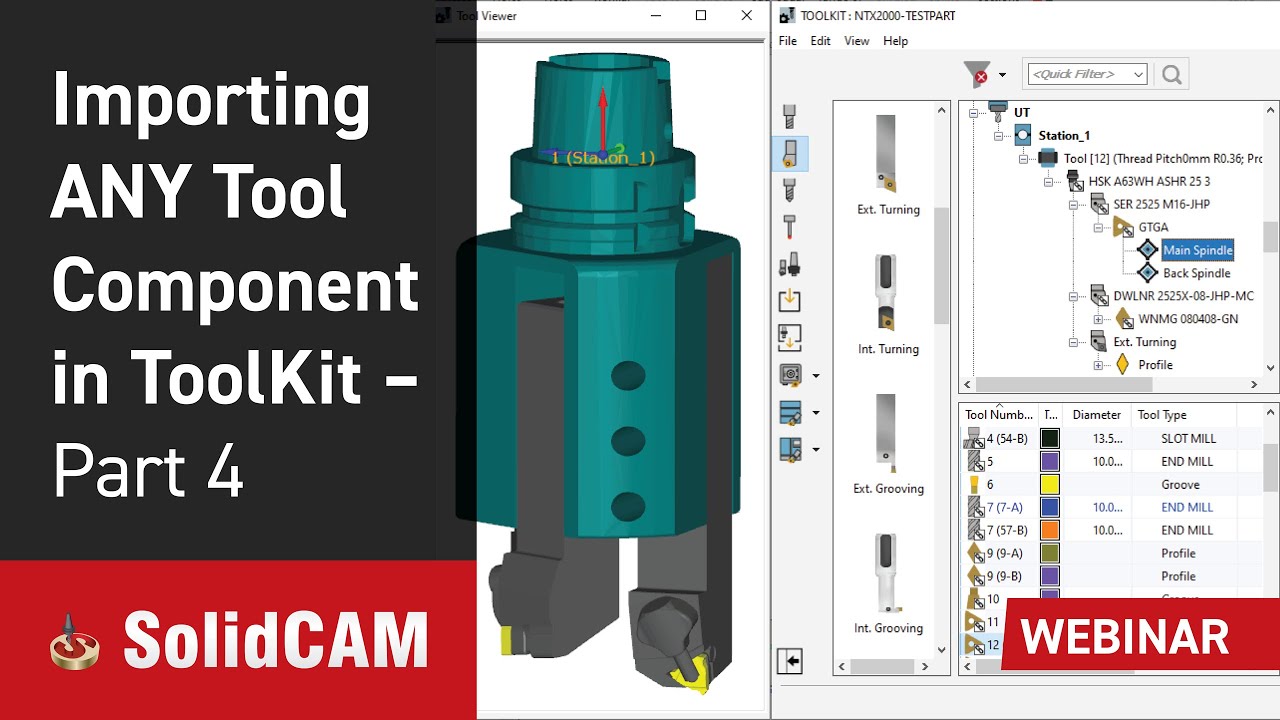Click the filter funnel icon
This screenshot has height=720, width=1280.
[x=976, y=74]
